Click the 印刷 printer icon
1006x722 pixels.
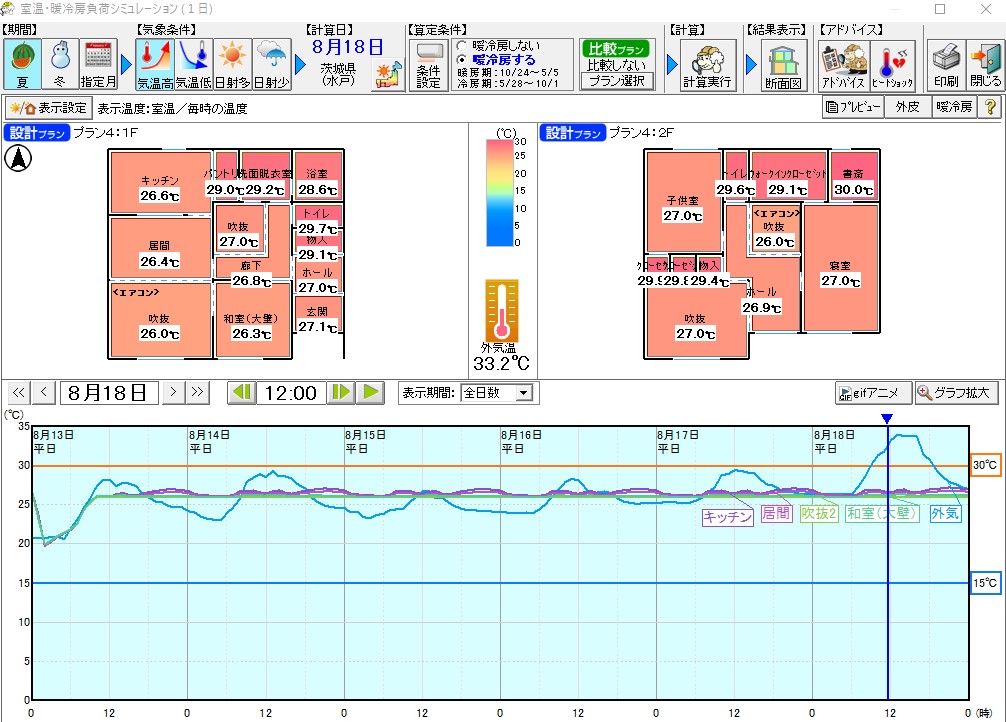tap(945, 65)
